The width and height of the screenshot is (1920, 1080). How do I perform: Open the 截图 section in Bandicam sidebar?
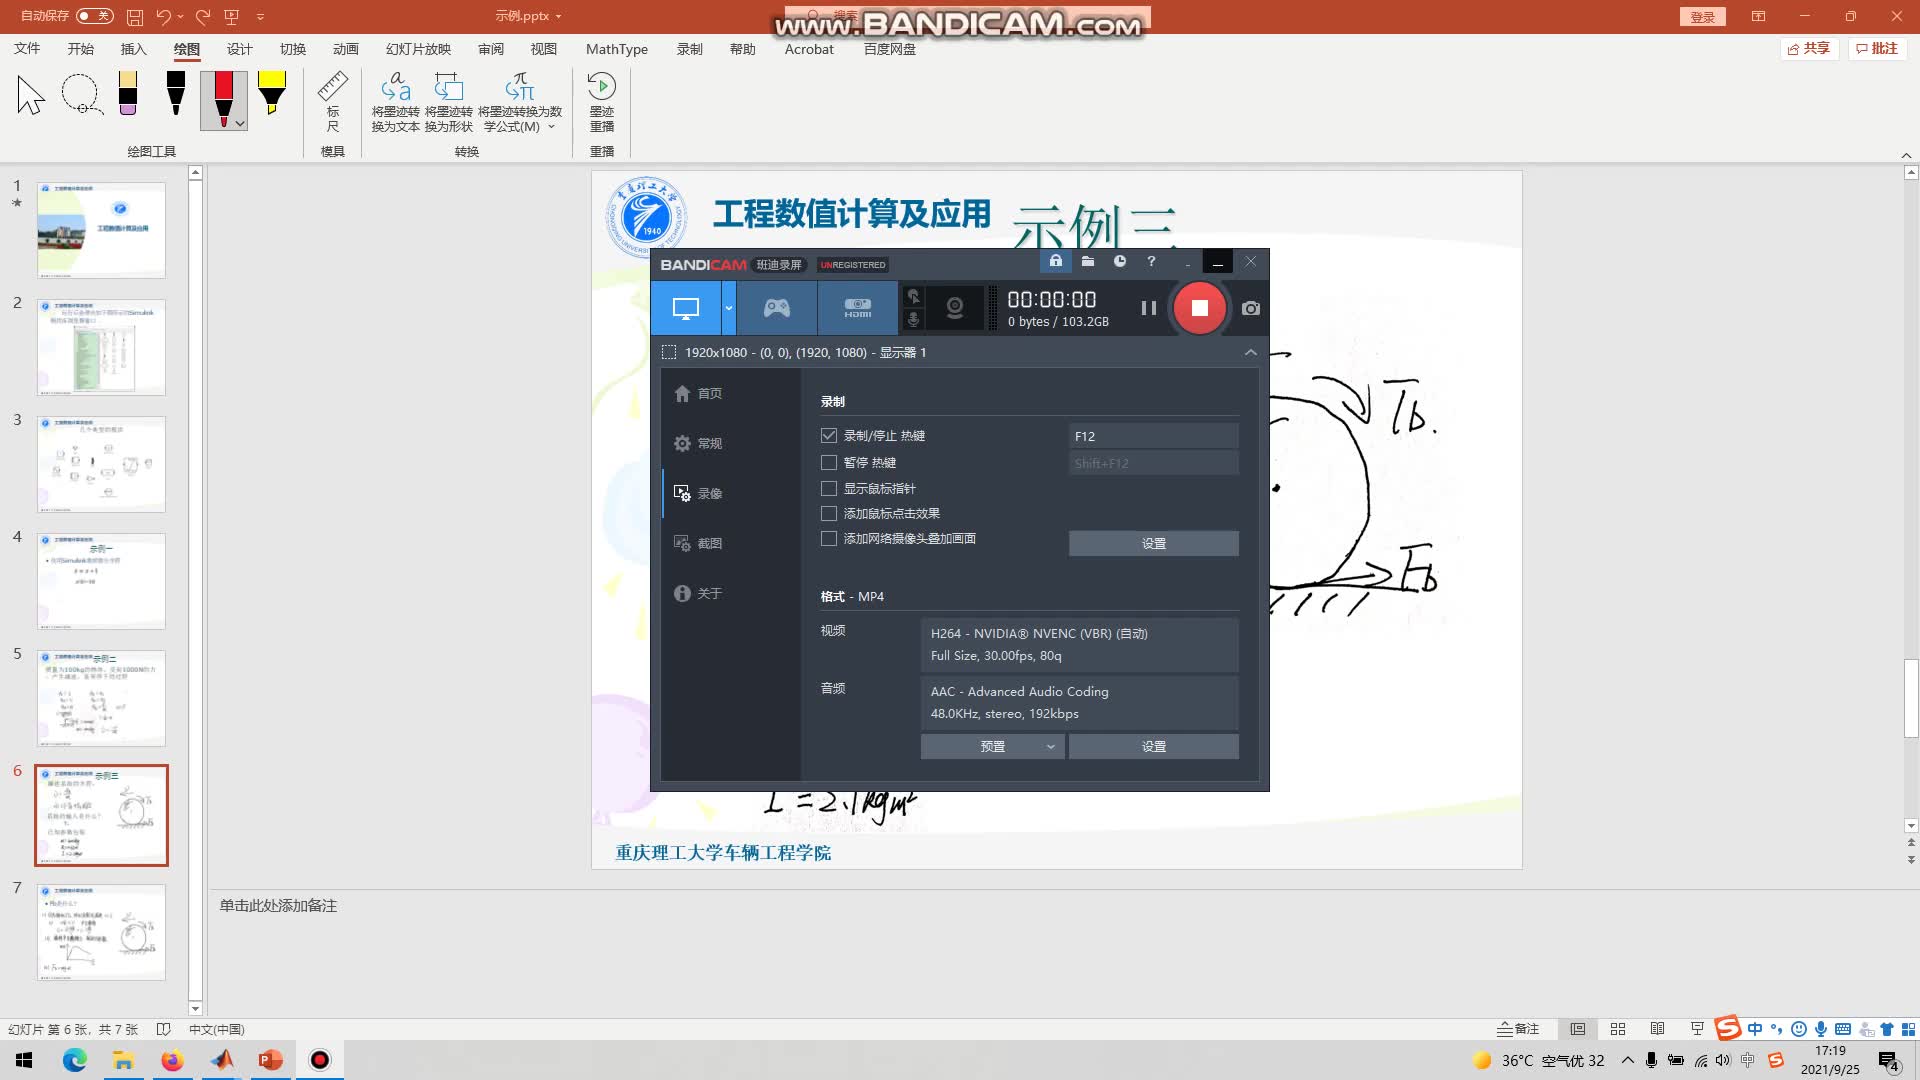pyautogui.click(x=710, y=543)
